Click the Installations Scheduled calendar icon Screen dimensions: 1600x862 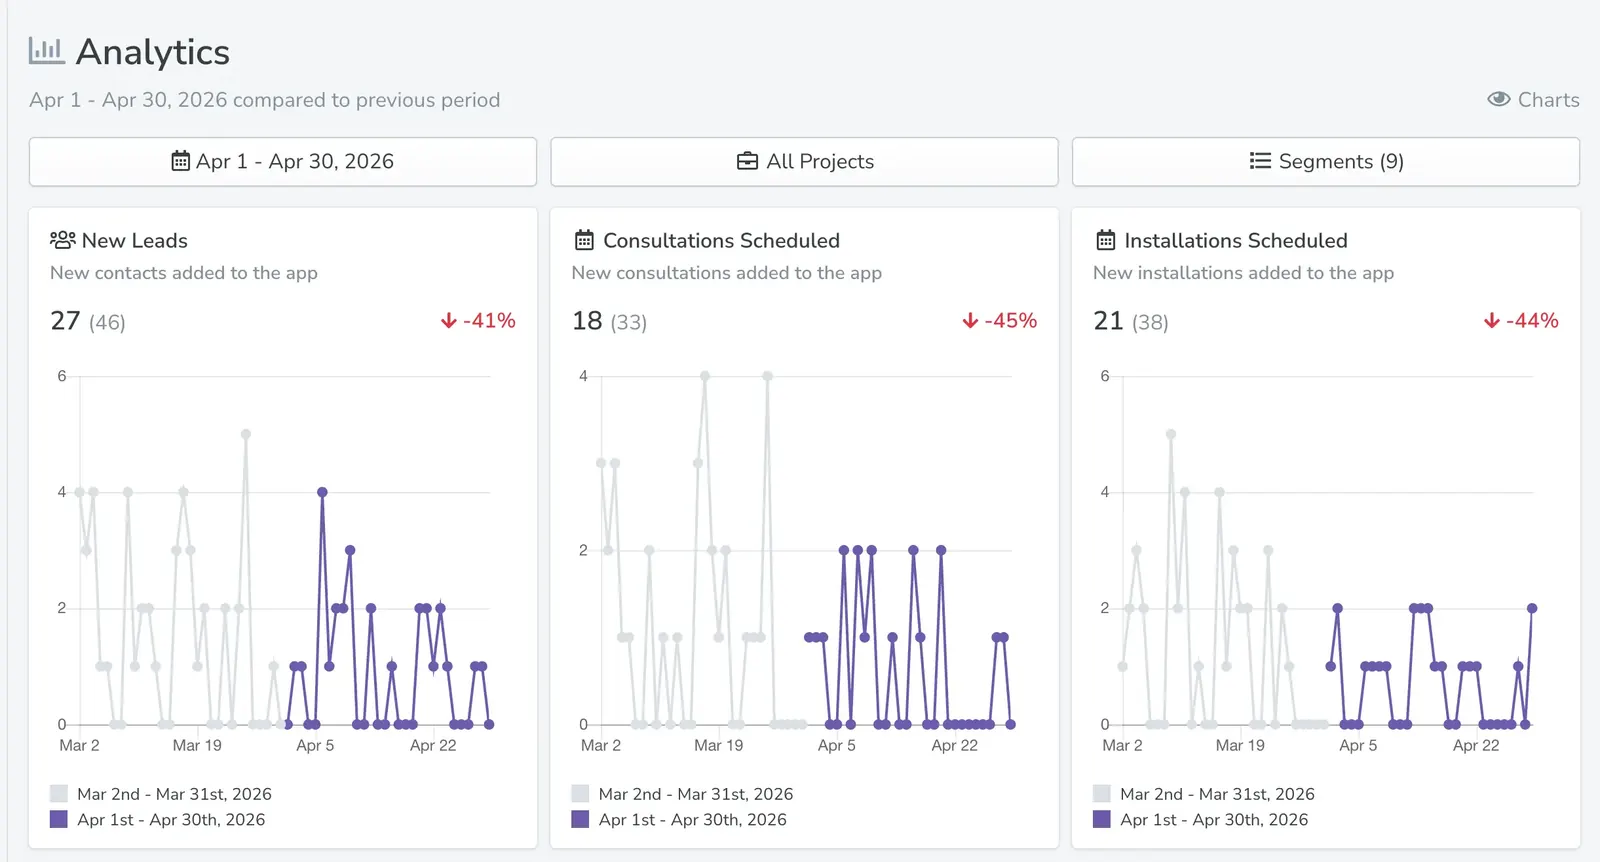coord(1105,240)
